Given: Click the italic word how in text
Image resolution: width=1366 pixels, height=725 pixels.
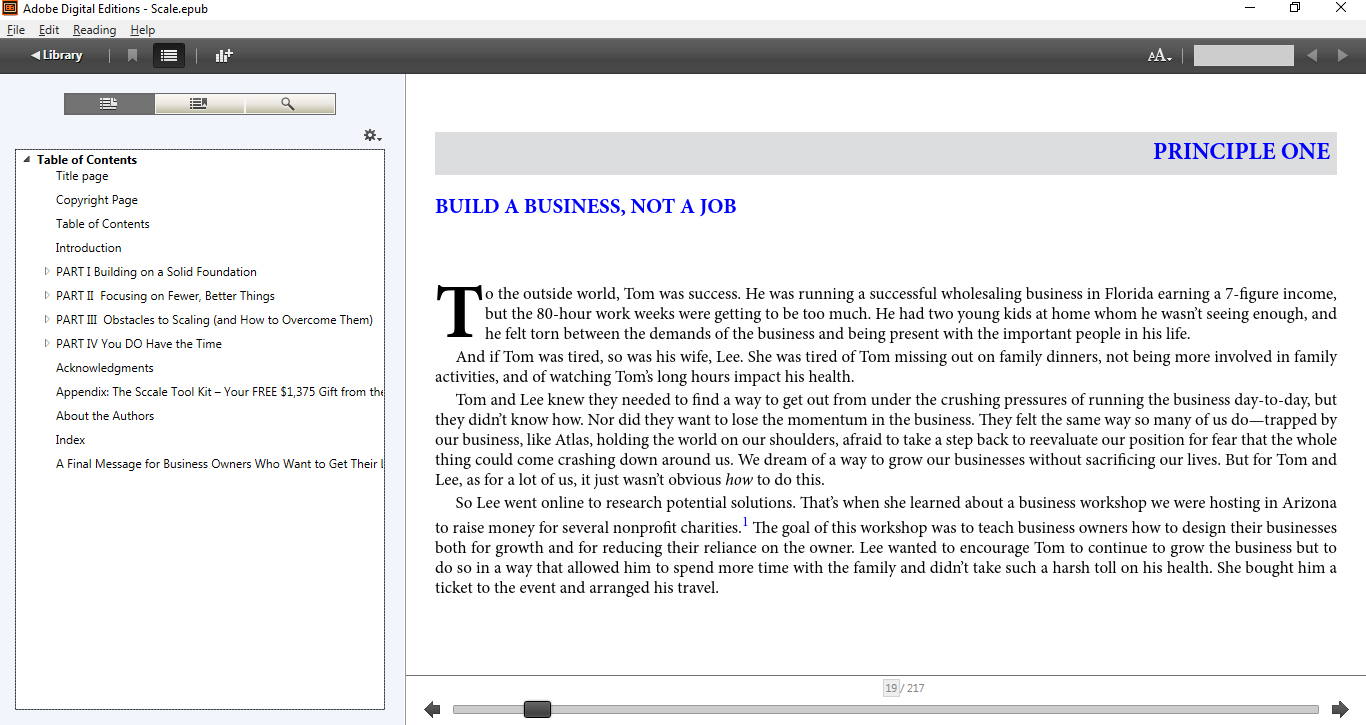Looking at the screenshot, I should [738, 480].
